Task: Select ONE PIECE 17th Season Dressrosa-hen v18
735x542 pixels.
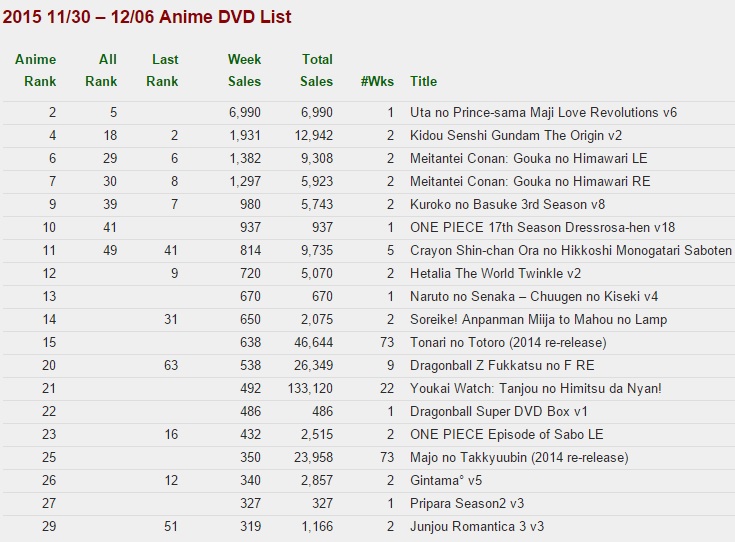Action: pos(542,227)
